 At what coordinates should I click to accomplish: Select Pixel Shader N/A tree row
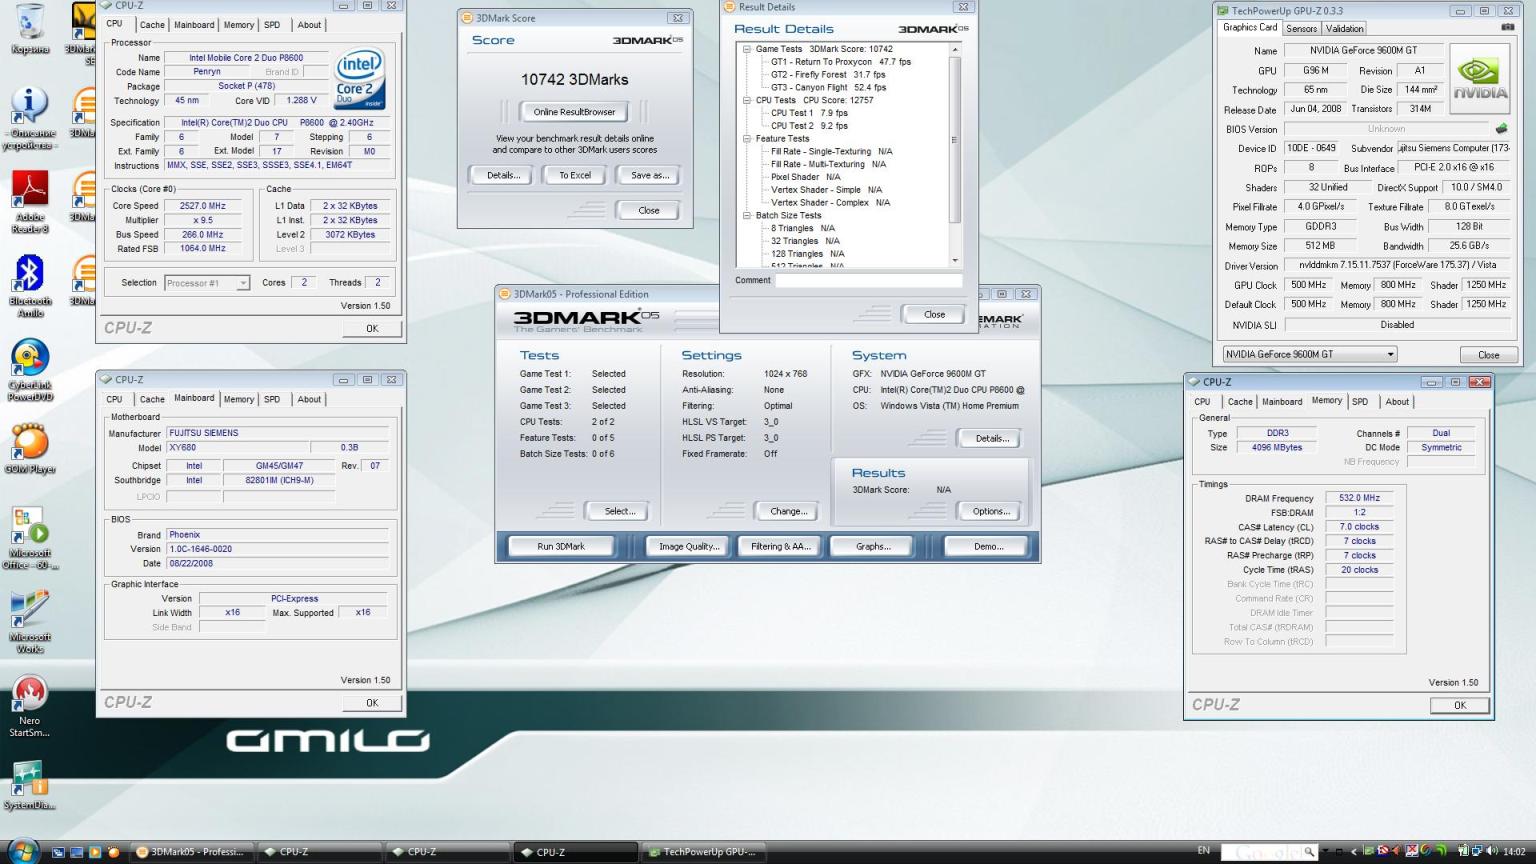click(806, 177)
